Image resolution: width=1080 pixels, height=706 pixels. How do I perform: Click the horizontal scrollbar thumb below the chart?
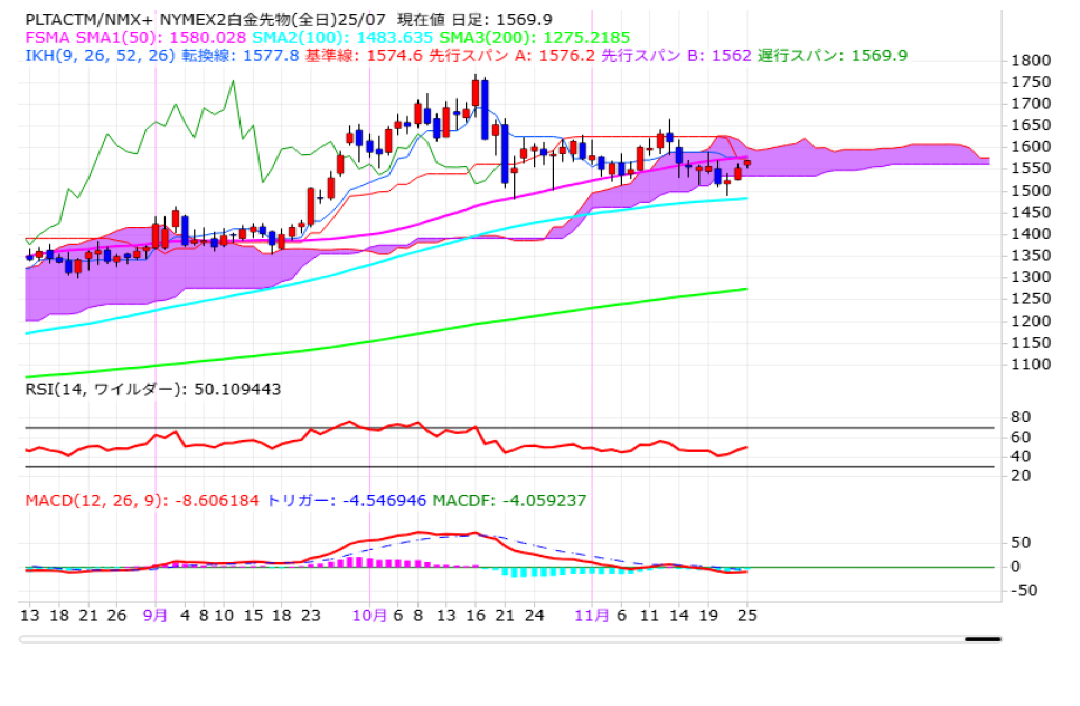(x=982, y=638)
